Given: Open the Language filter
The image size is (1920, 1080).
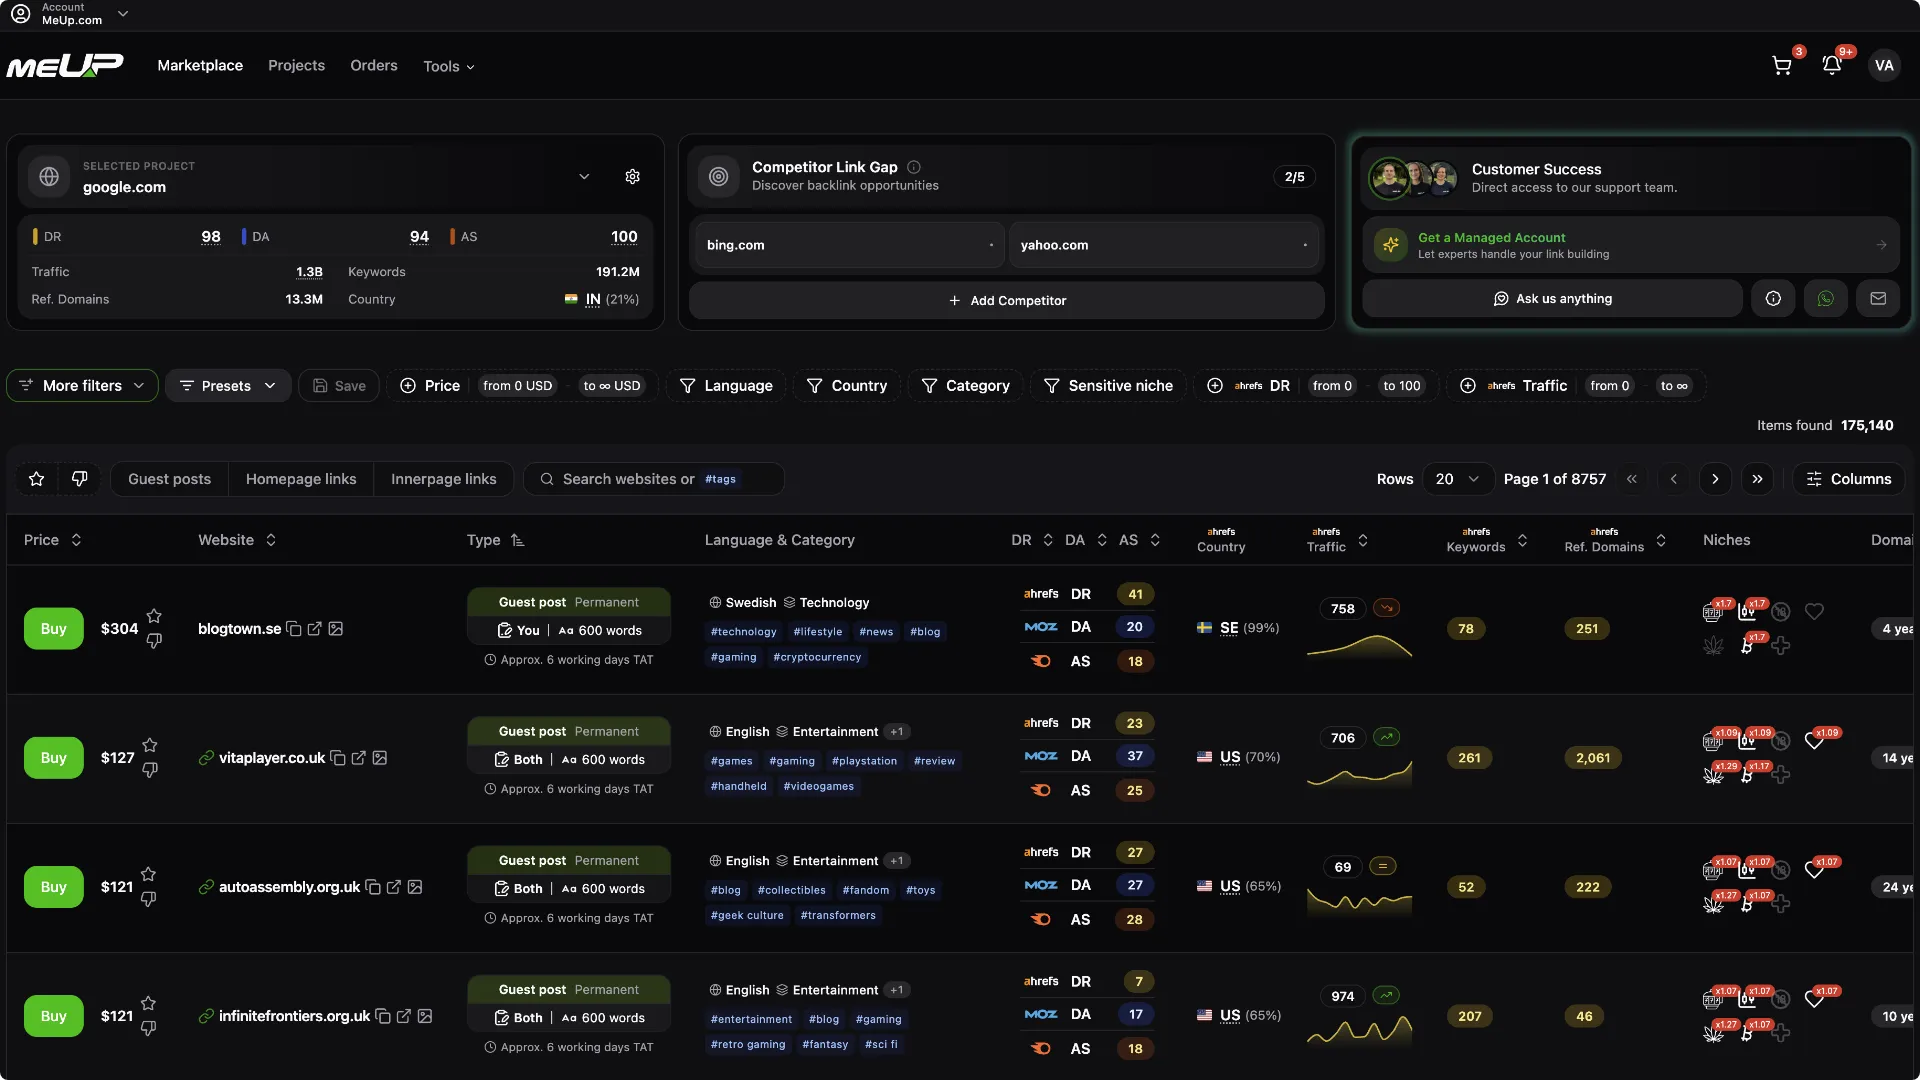Looking at the screenshot, I should [726, 386].
